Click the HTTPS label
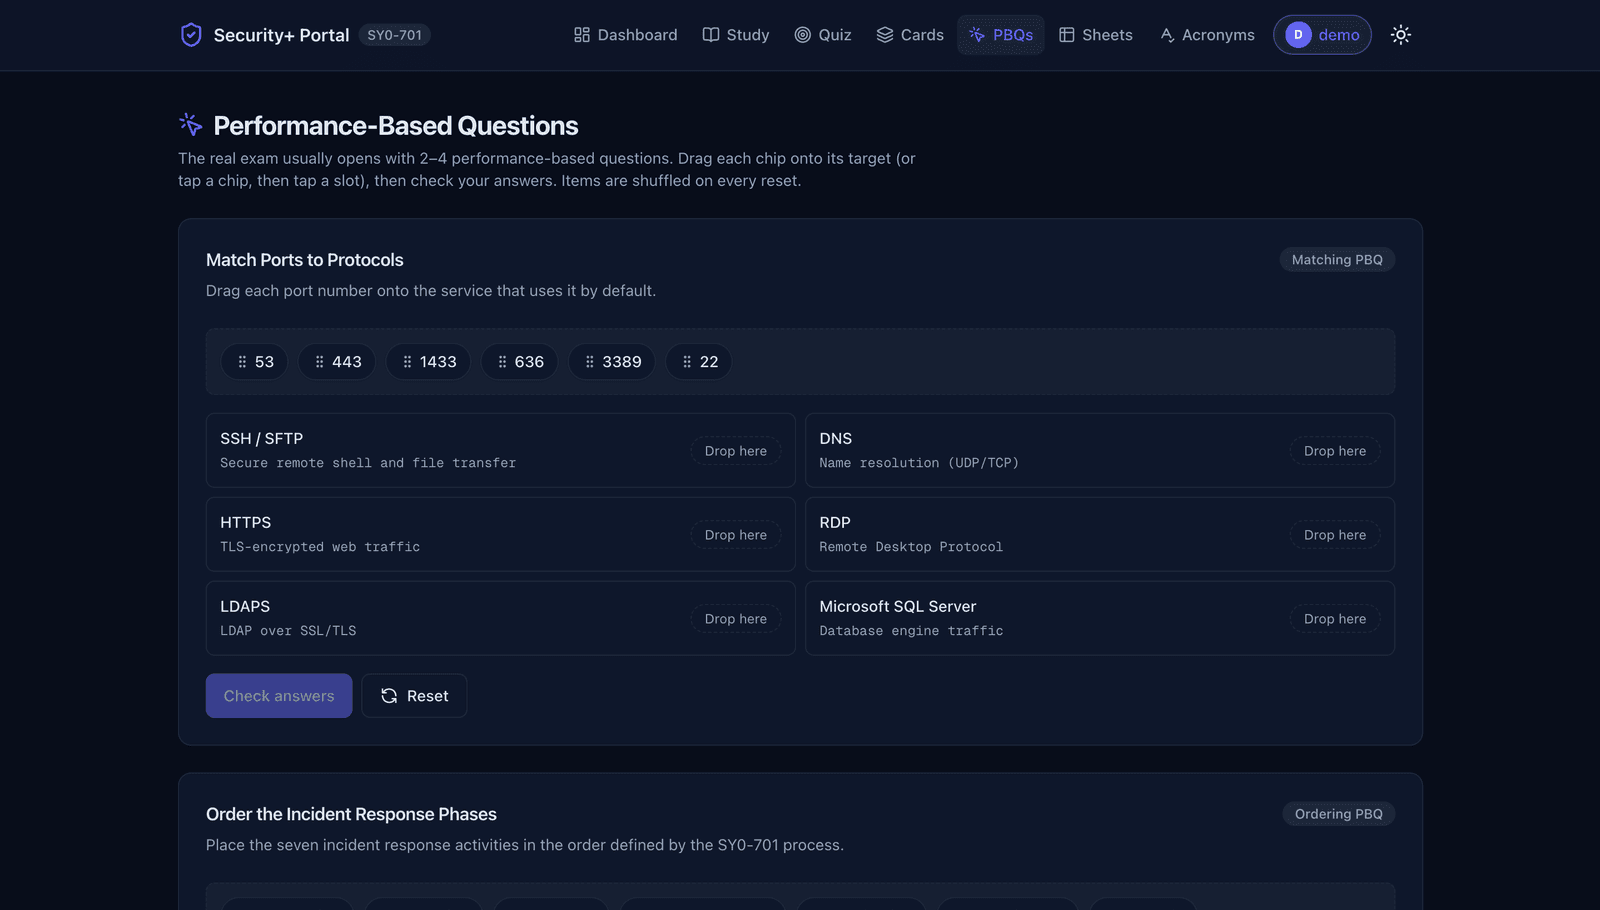This screenshot has width=1600, height=910. [246, 523]
